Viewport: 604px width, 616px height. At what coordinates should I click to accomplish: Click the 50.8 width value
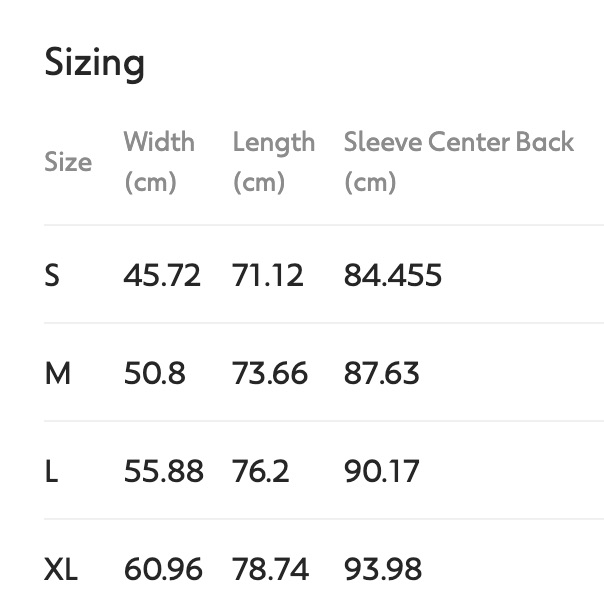154,373
